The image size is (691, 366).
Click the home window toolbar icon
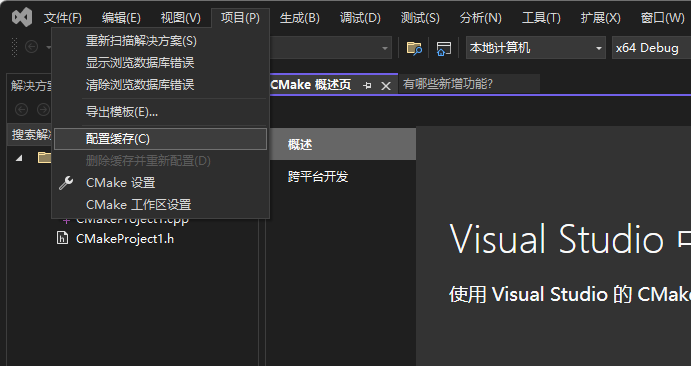[x=443, y=48]
